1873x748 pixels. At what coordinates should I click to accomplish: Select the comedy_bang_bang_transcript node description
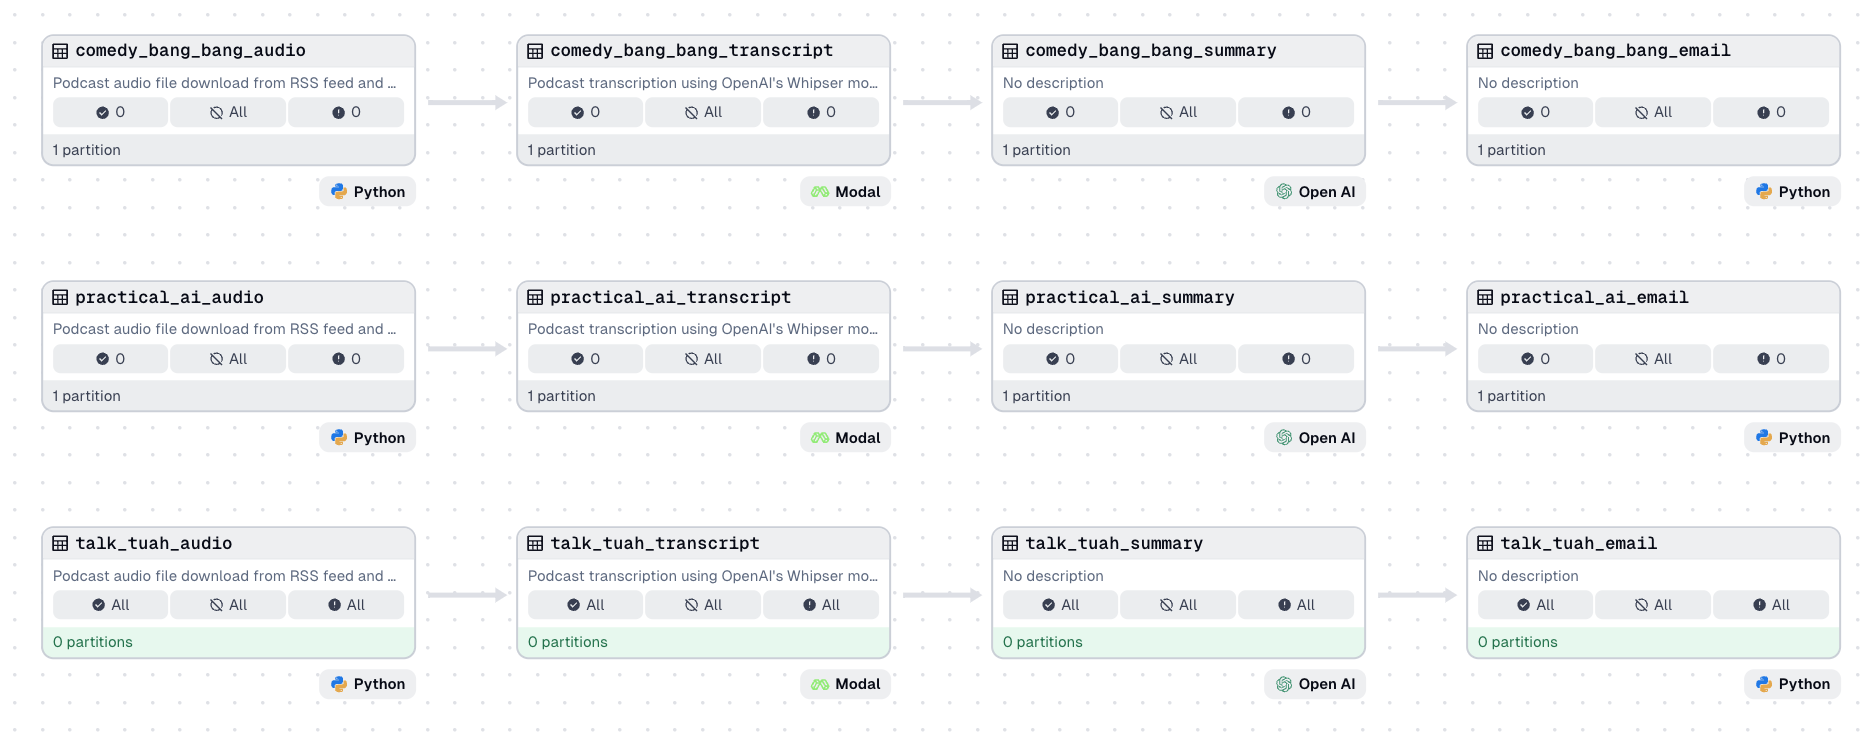click(x=702, y=83)
